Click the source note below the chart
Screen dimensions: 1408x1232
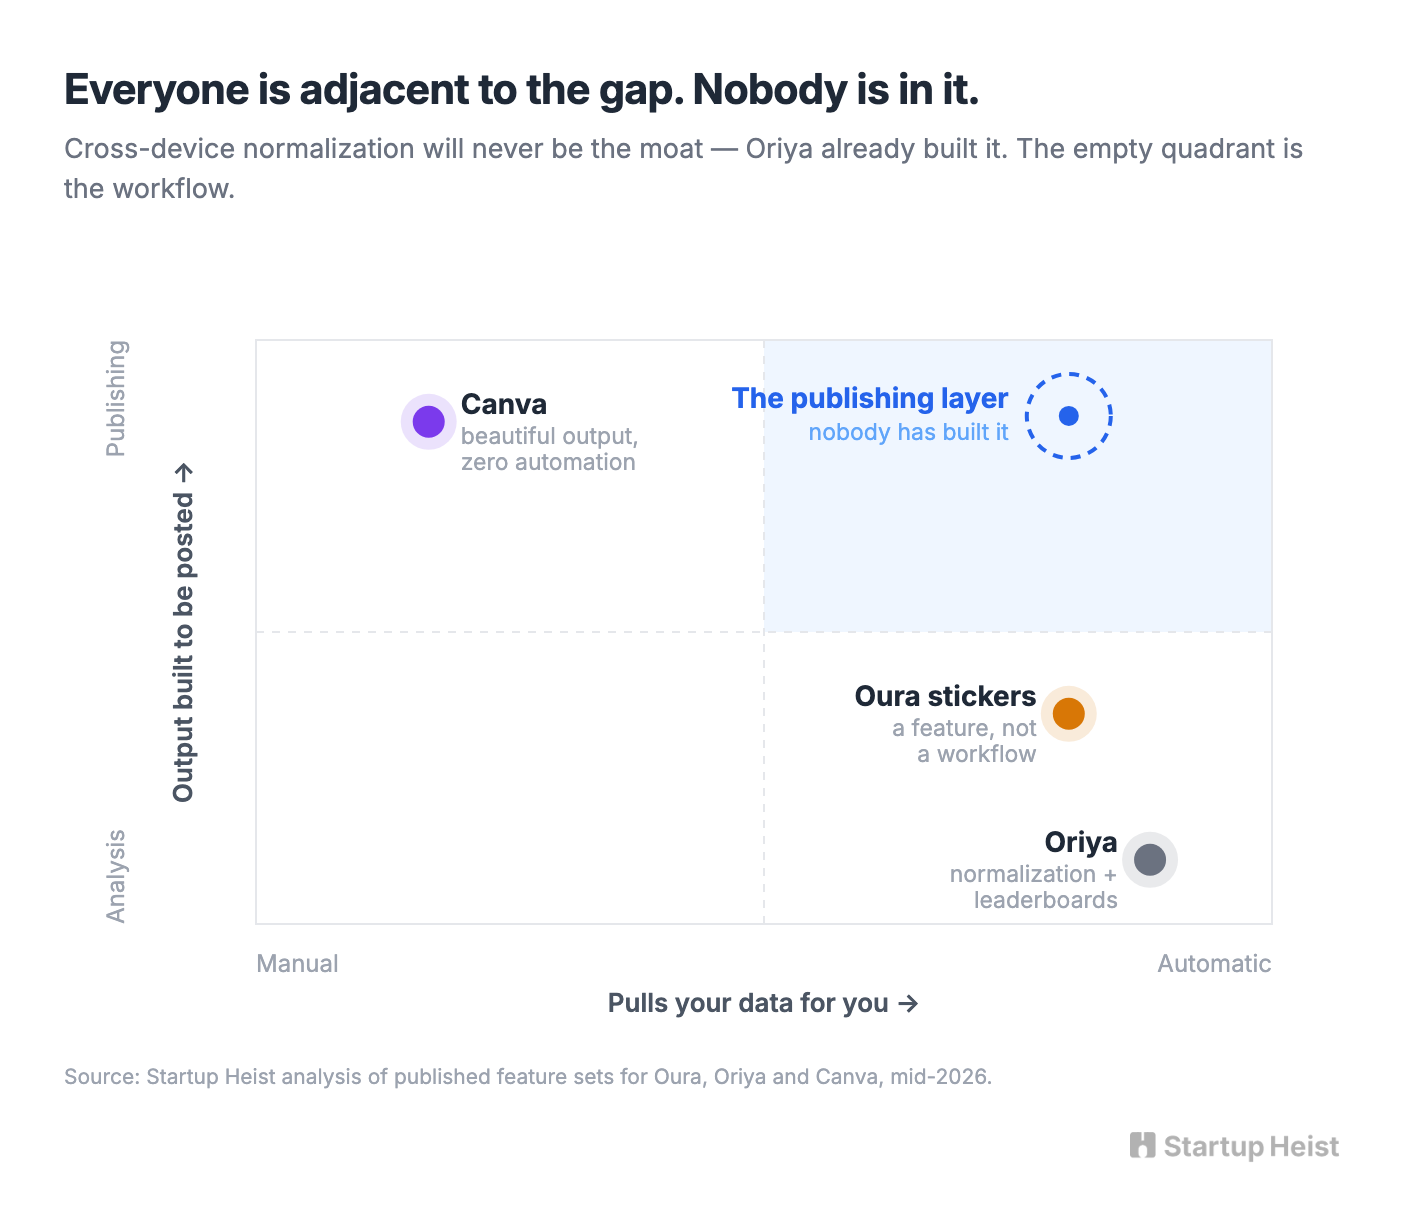528,1077
